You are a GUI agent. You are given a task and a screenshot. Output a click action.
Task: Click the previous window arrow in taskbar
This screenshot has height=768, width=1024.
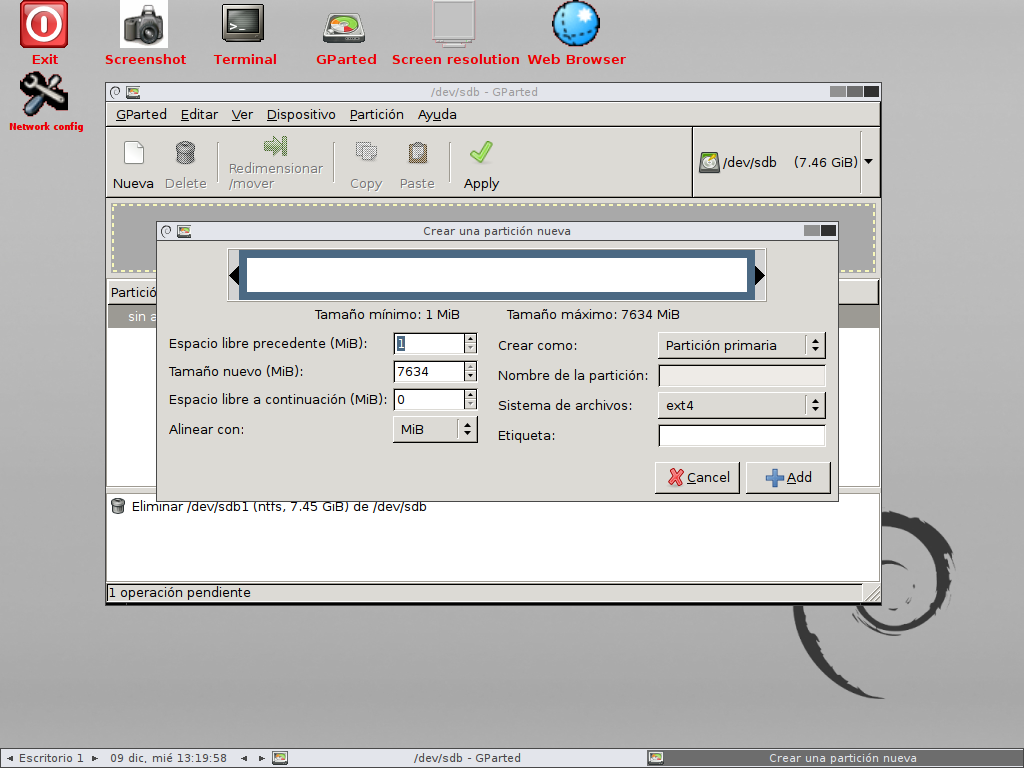pos(244,758)
